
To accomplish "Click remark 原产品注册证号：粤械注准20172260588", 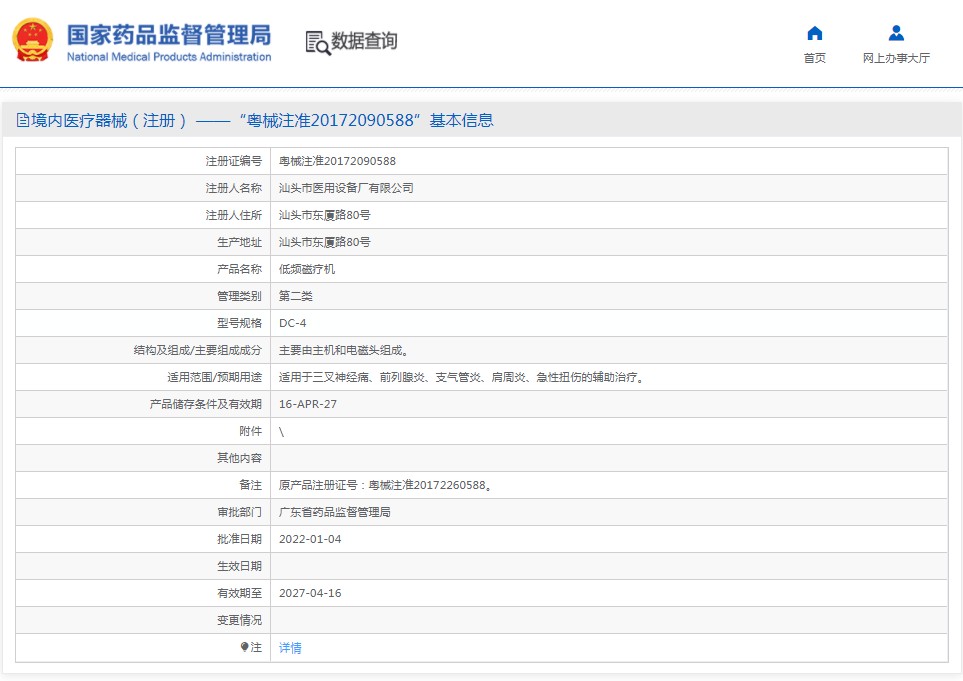I will [x=385, y=485].
